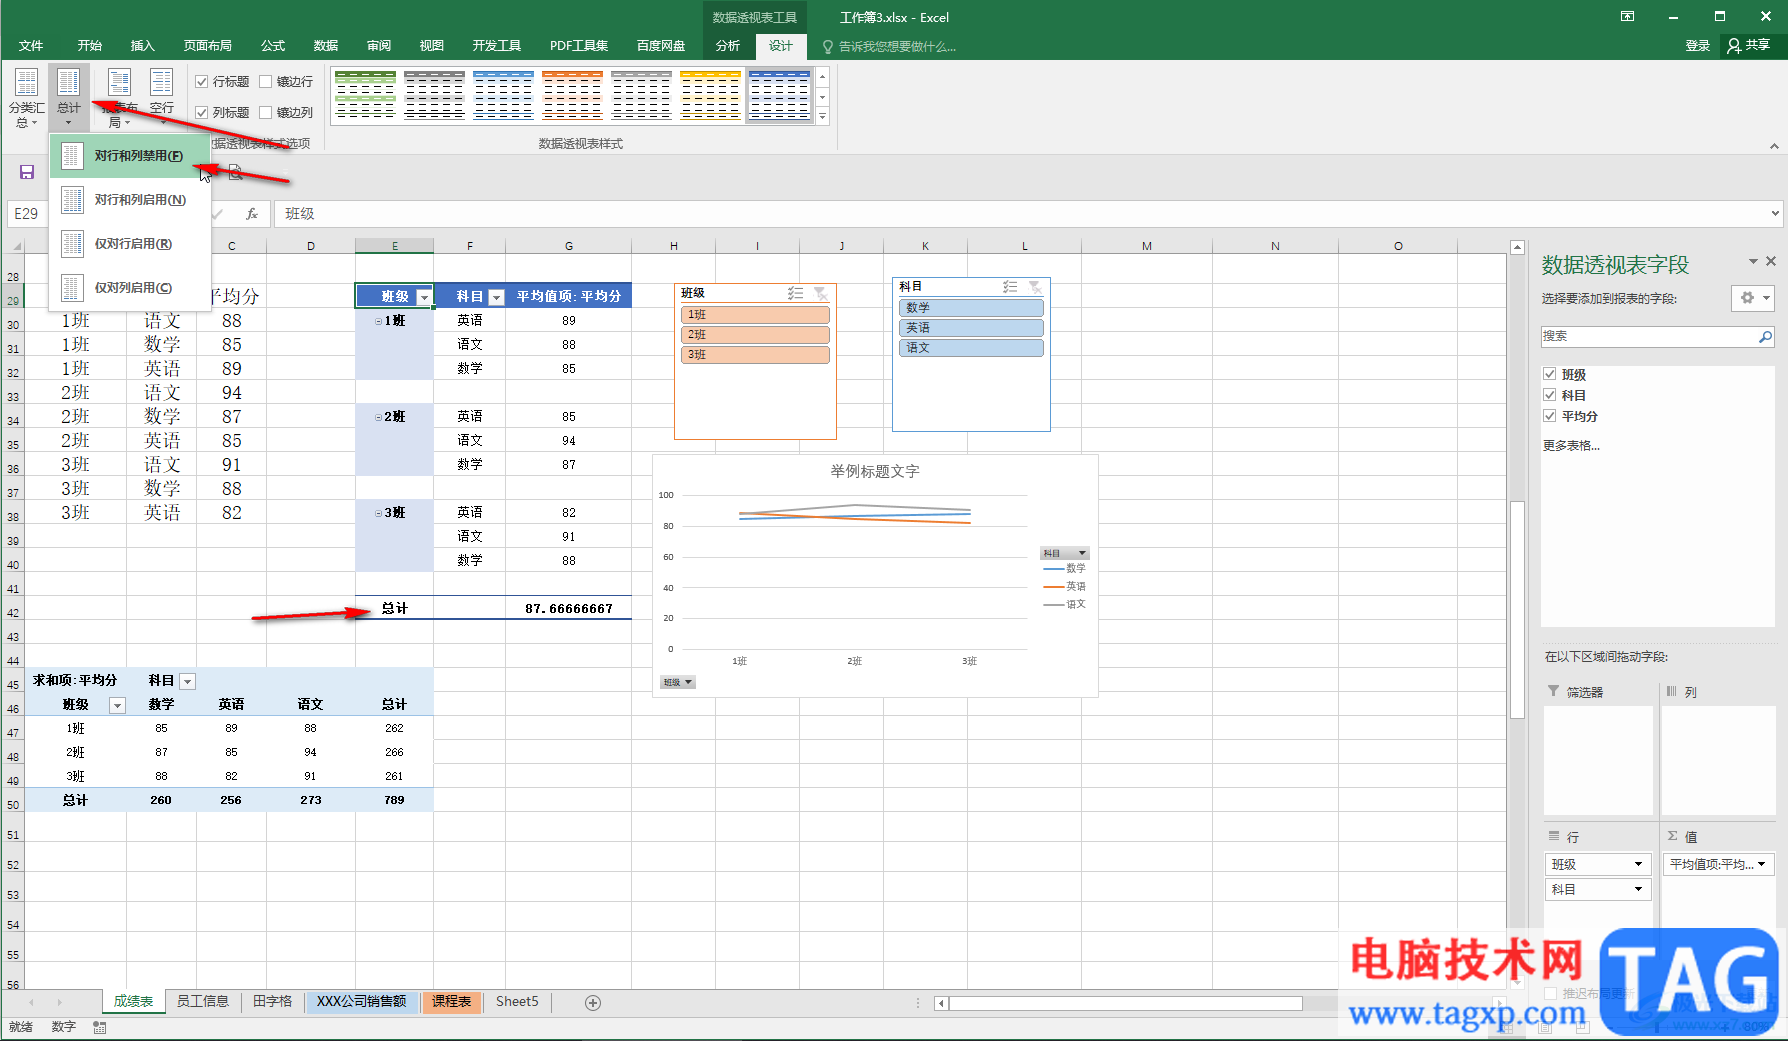Filter by 1班 in the 班级 slicer
The image size is (1788, 1041).
click(755, 315)
